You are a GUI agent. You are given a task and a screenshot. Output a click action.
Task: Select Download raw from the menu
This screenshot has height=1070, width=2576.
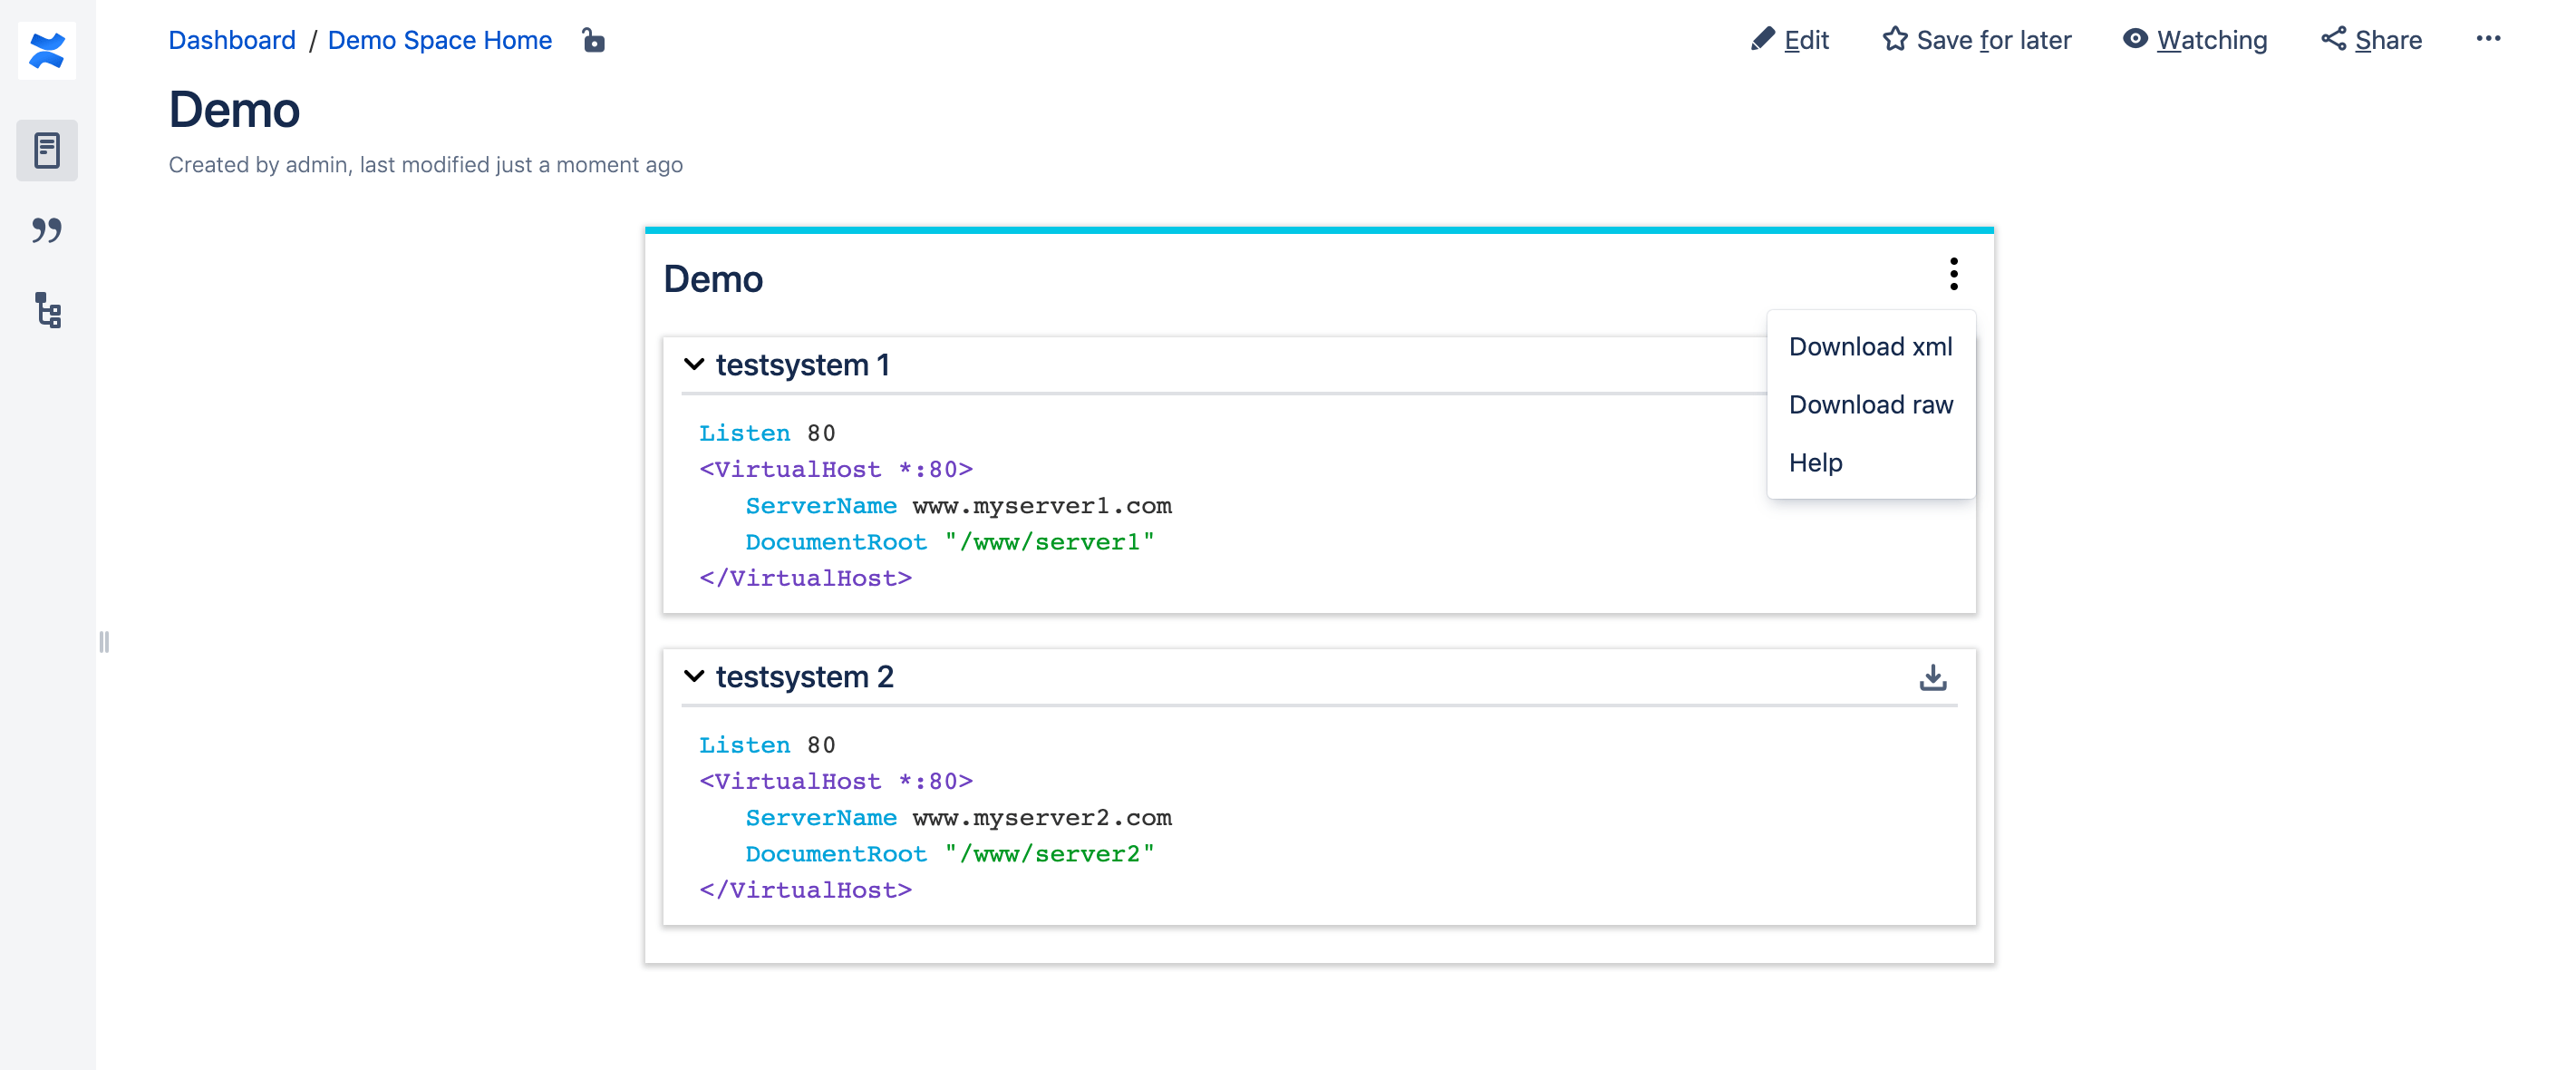tap(1870, 404)
